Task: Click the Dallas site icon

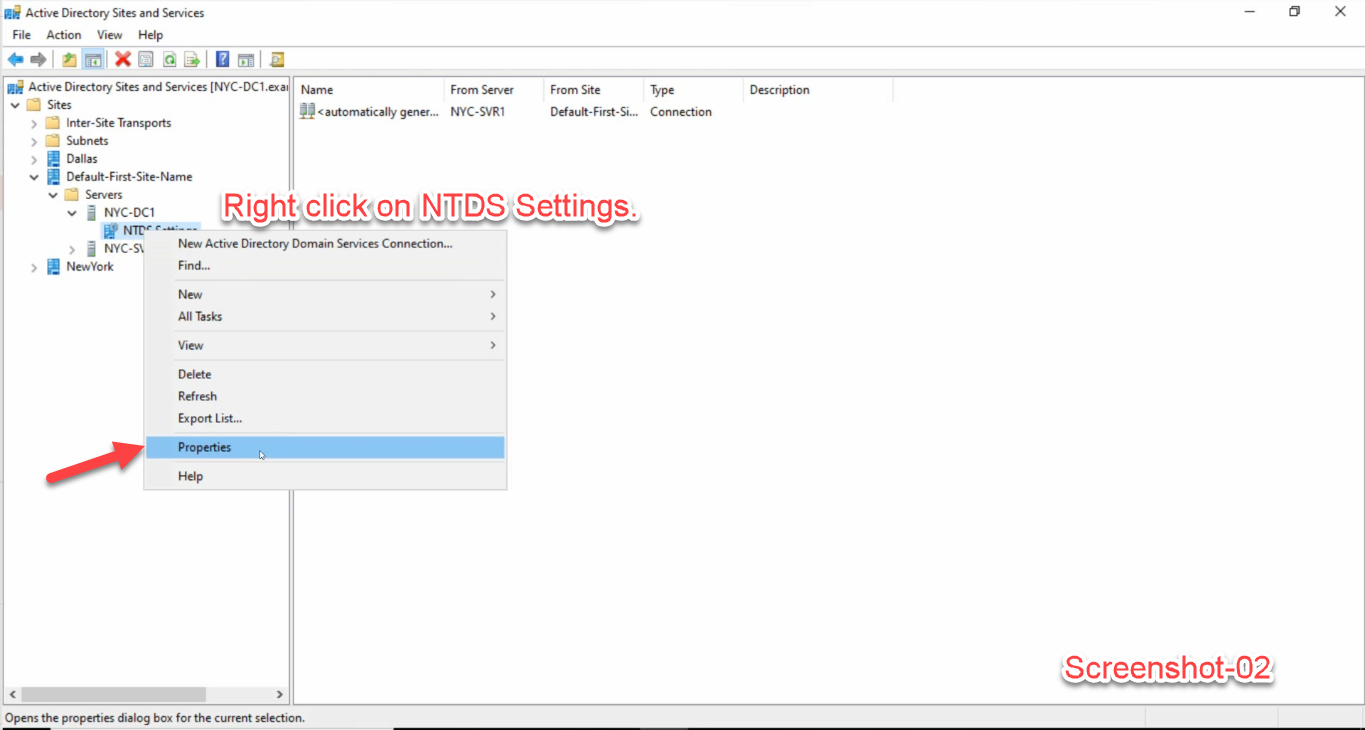Action: click(54, 159)
